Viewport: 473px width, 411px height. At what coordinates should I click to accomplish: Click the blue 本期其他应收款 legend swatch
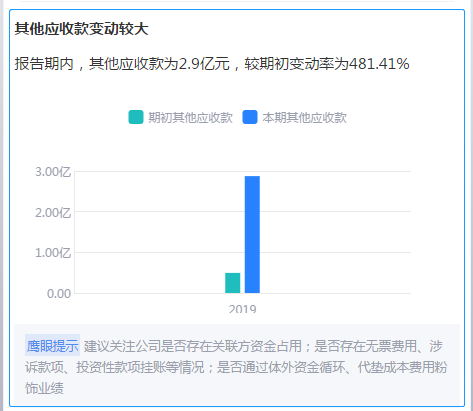pyautogui.click(x=250, y=117)
